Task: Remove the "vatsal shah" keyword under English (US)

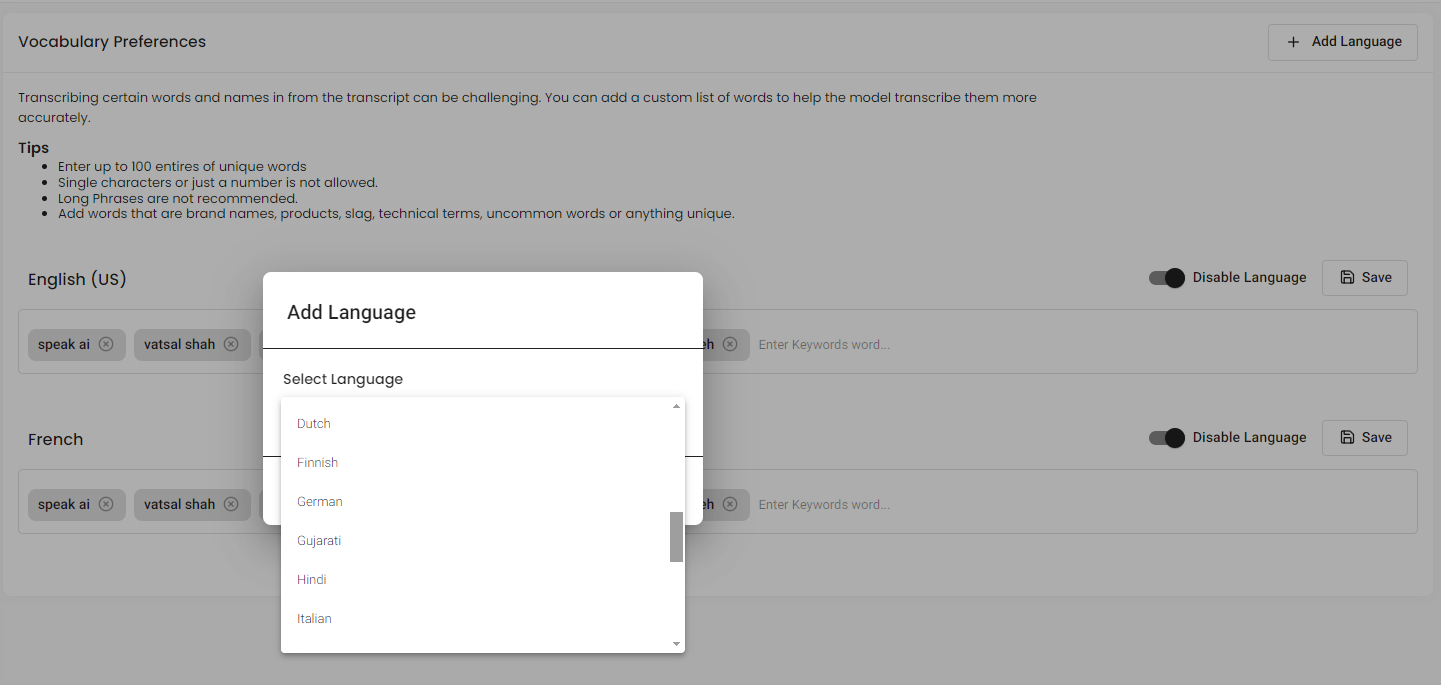Action: [x=231, y=344]
